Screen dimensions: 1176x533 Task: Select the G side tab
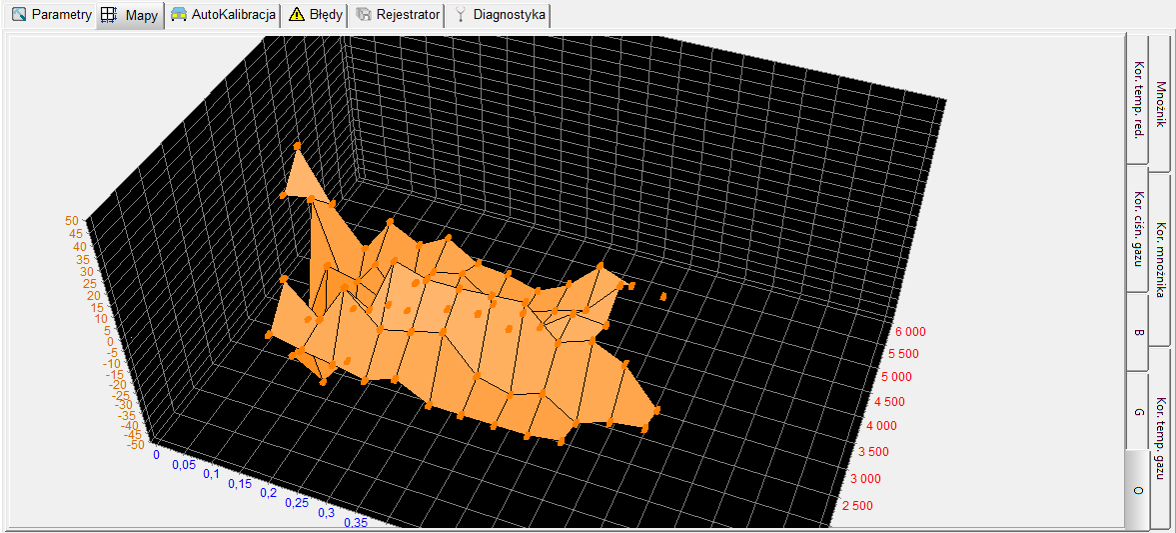coord(1138,412)
